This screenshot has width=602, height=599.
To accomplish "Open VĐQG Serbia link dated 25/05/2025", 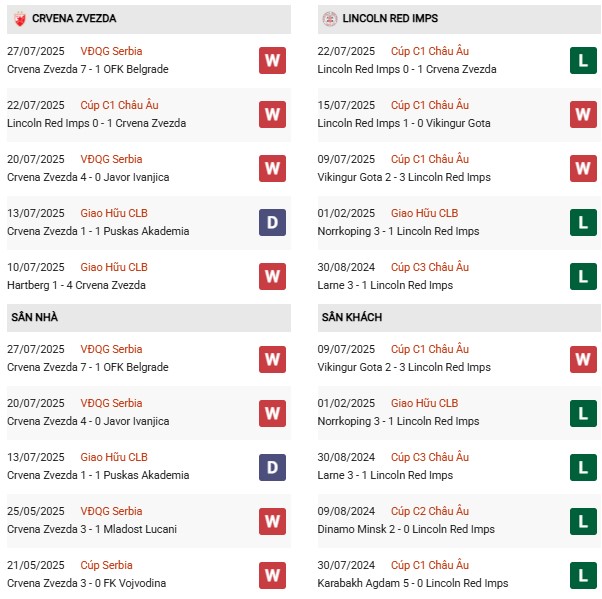I will 111,511.
